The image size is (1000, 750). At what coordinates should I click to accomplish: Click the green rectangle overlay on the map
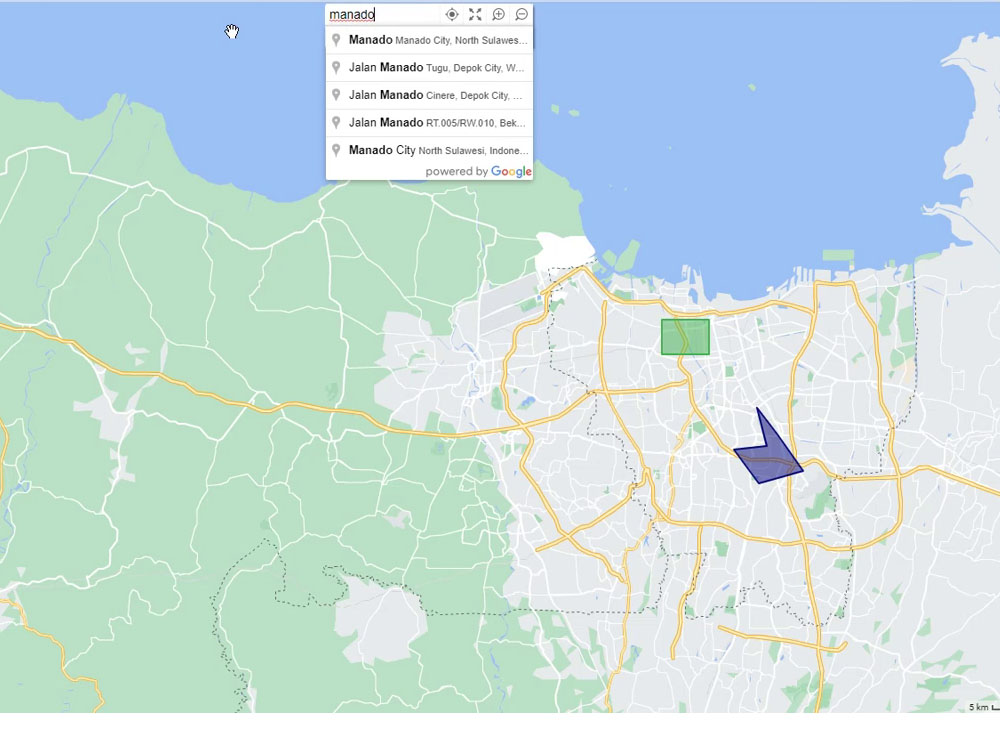pos(685,337)
